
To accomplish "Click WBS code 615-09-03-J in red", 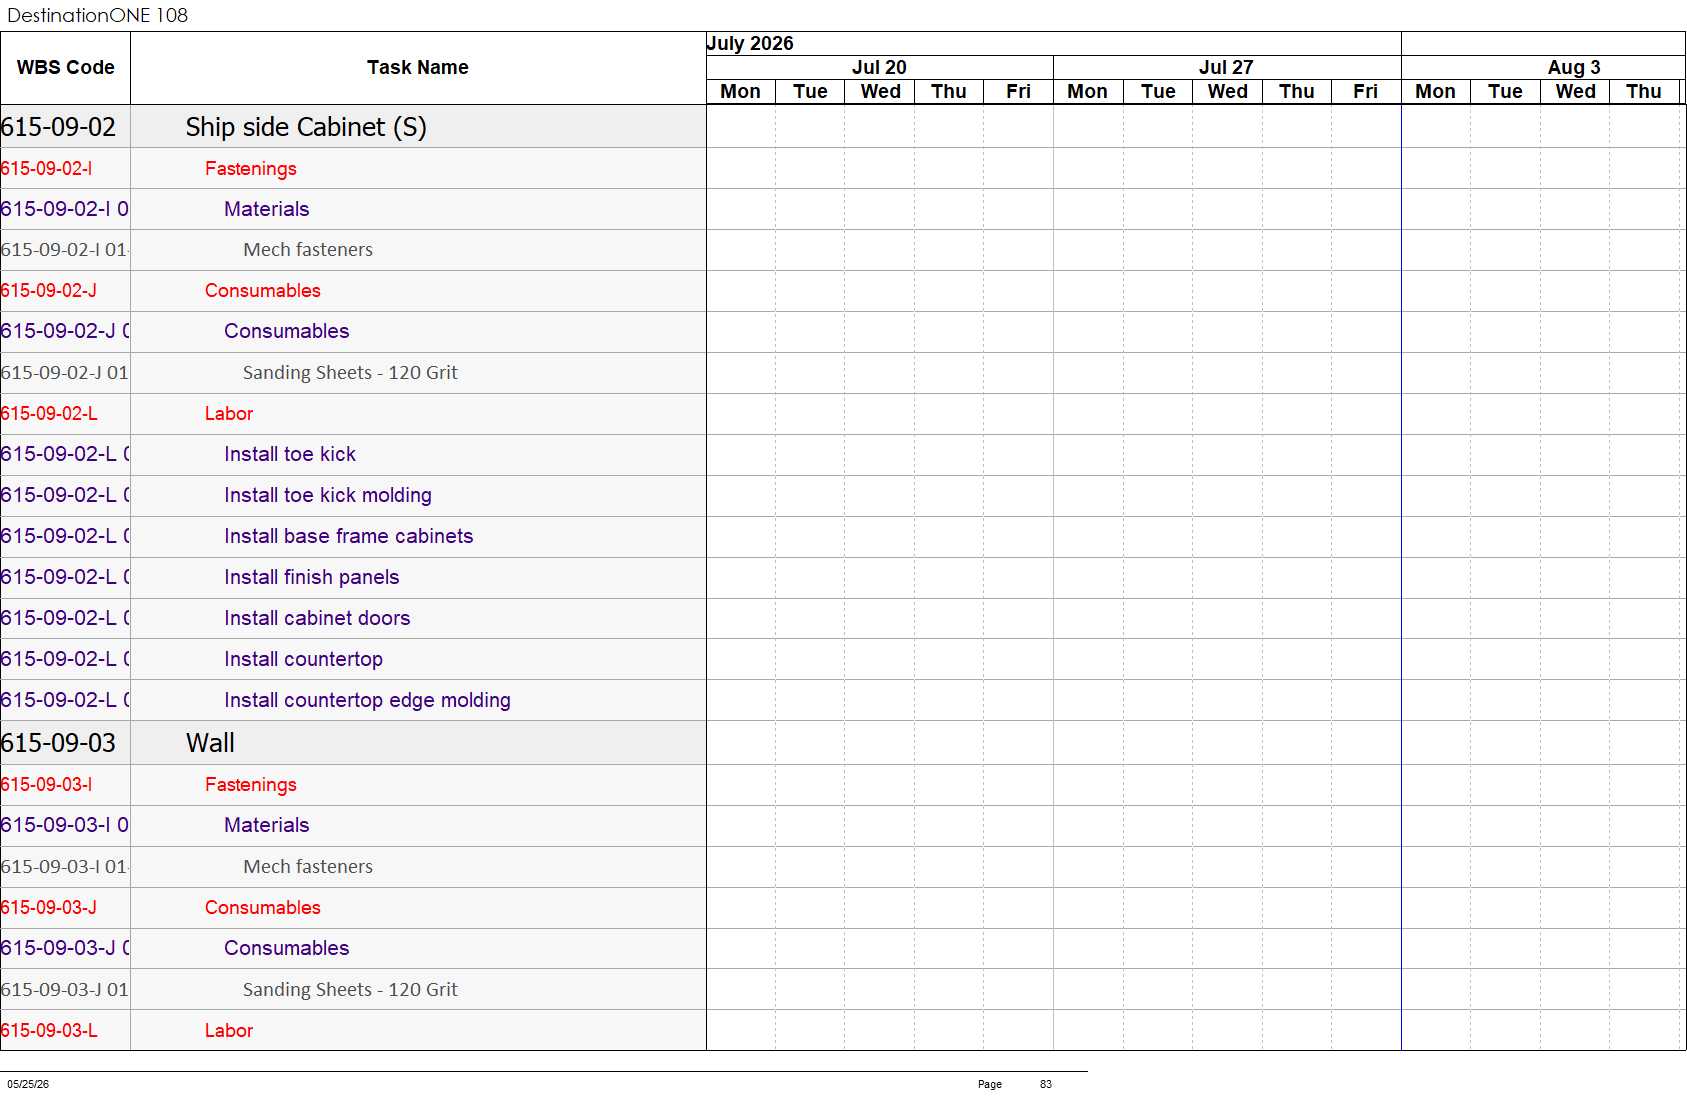I will click(48, 907).
